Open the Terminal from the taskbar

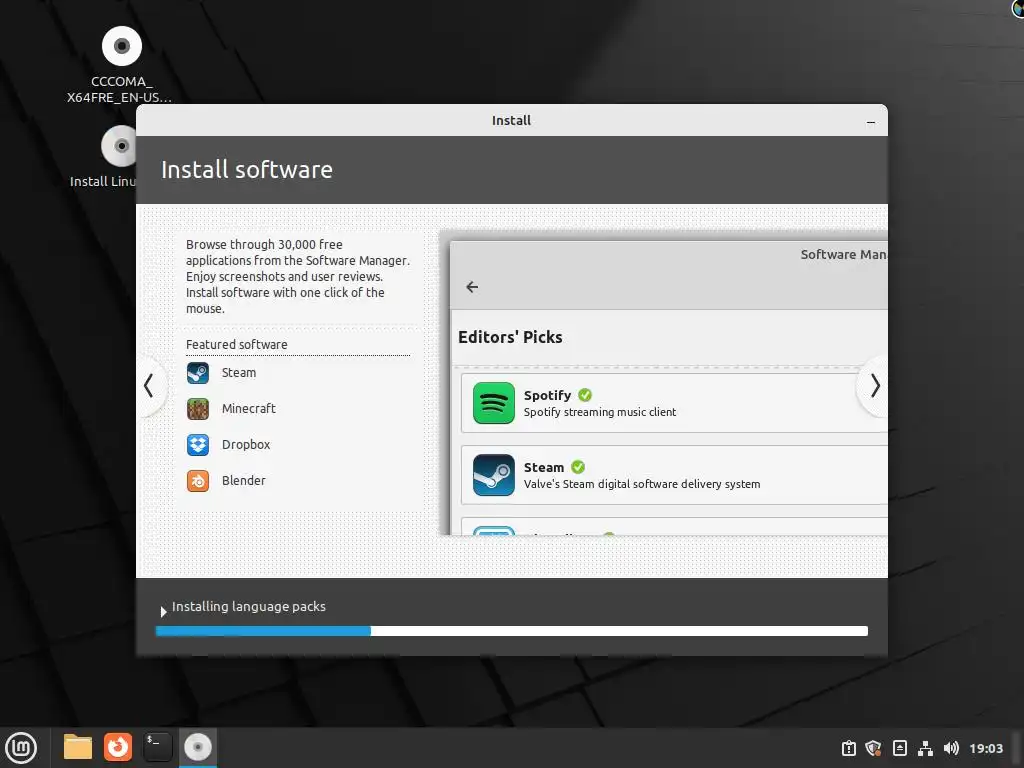pyautogui.click(x=157, y=747)
